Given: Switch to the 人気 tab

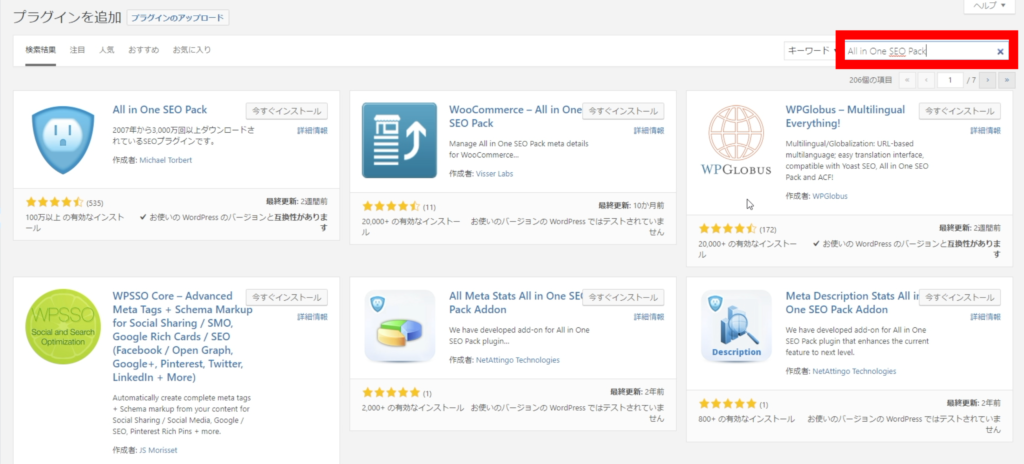Looking at the screenshot, I should coord(106,50).
